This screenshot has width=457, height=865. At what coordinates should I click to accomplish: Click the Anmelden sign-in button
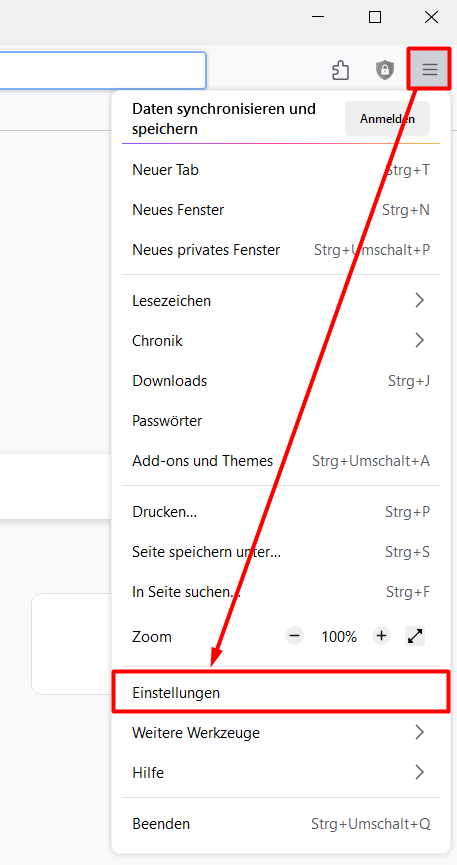point(387,119)
